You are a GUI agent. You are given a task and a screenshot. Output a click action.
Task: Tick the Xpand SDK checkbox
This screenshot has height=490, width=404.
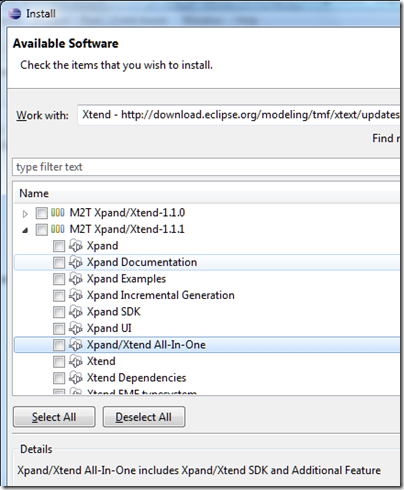[x=59, y=312]
